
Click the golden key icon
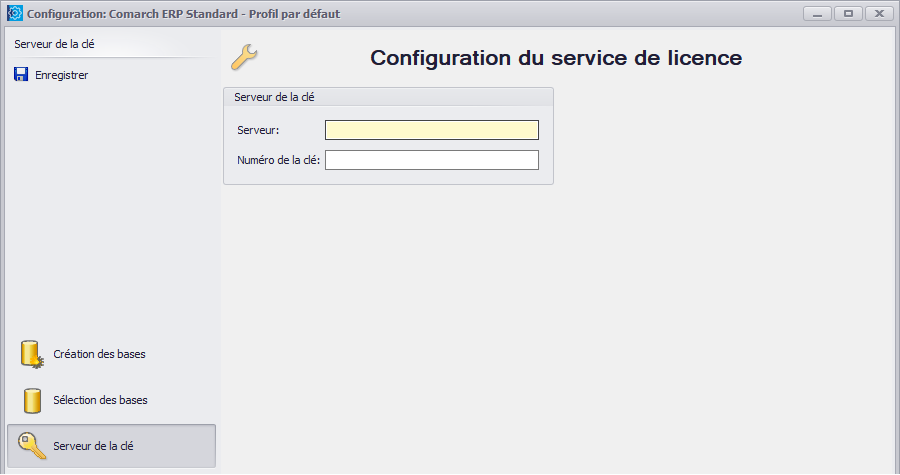[x=32, y=446]
